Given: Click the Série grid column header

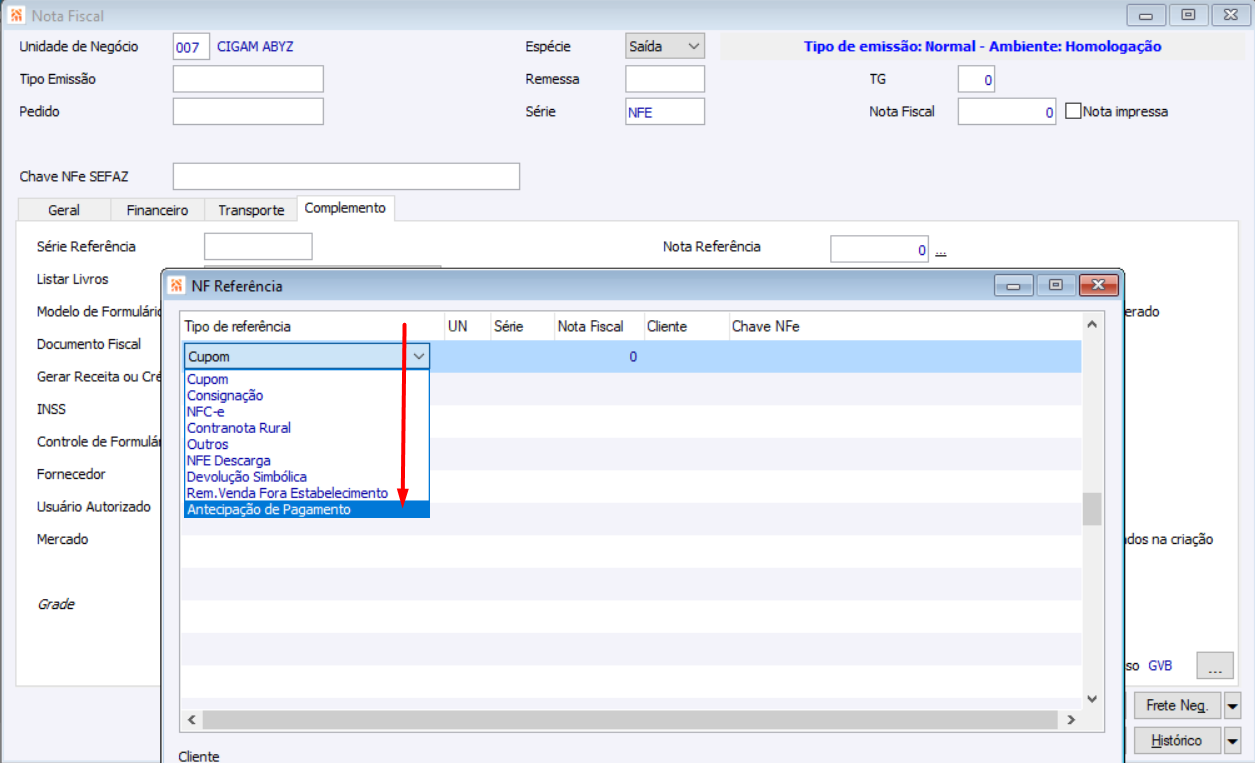Looking at the screenshot, I should pyautogui.click(x=522, y=326).
